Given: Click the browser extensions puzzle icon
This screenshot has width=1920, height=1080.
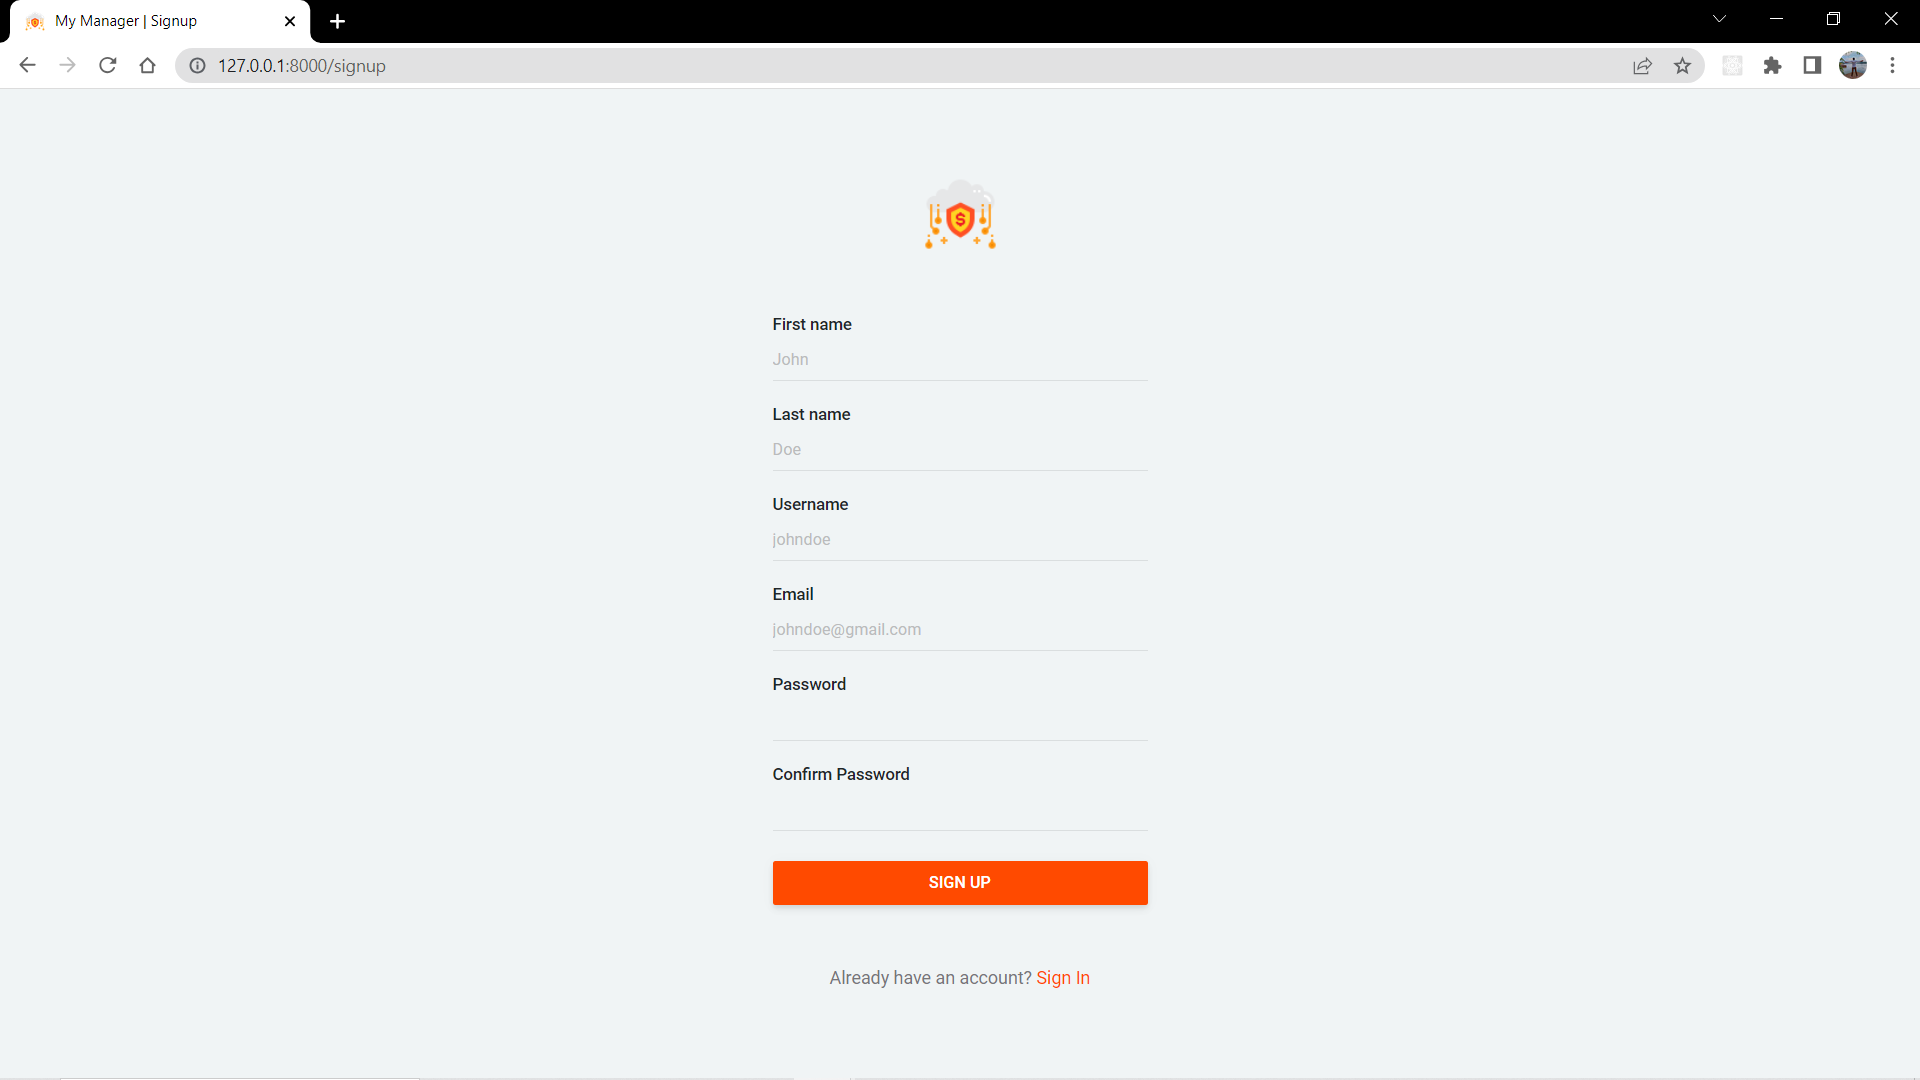Looking at the screenshot, I should [1772, 66].
